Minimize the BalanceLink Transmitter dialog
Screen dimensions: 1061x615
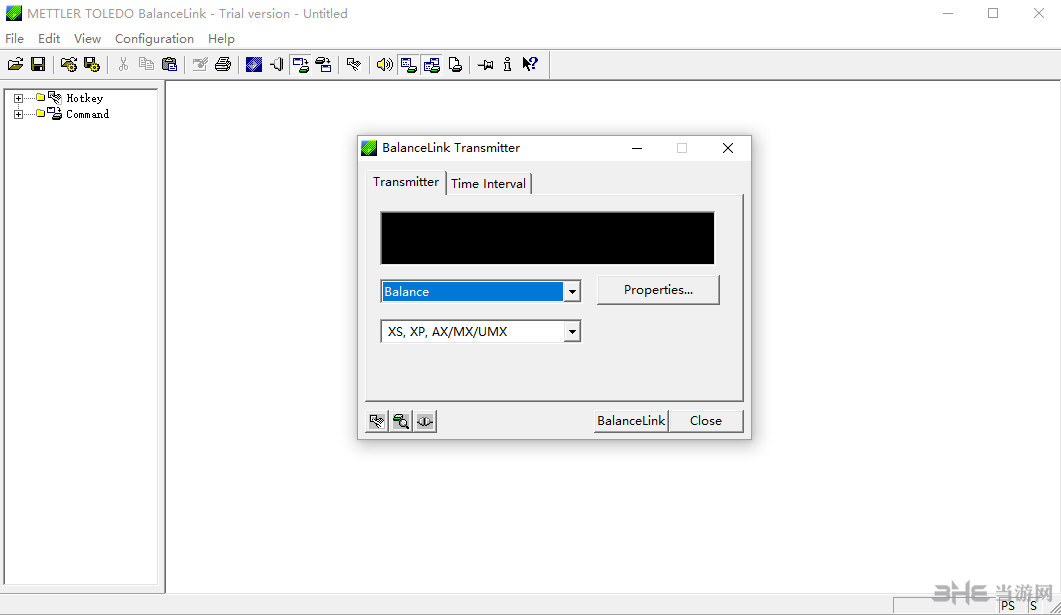(x=637, y=148)
